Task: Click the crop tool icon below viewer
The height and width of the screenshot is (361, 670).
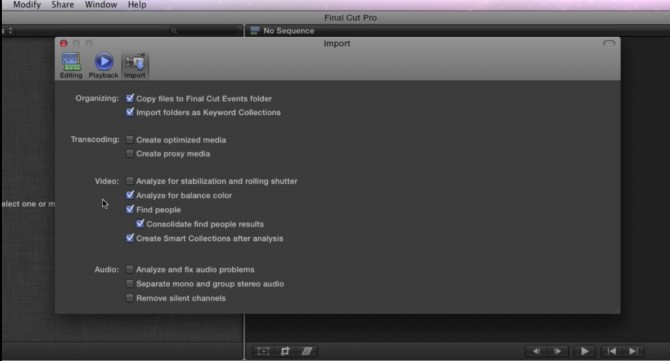Action: click(x=285, y=351)
